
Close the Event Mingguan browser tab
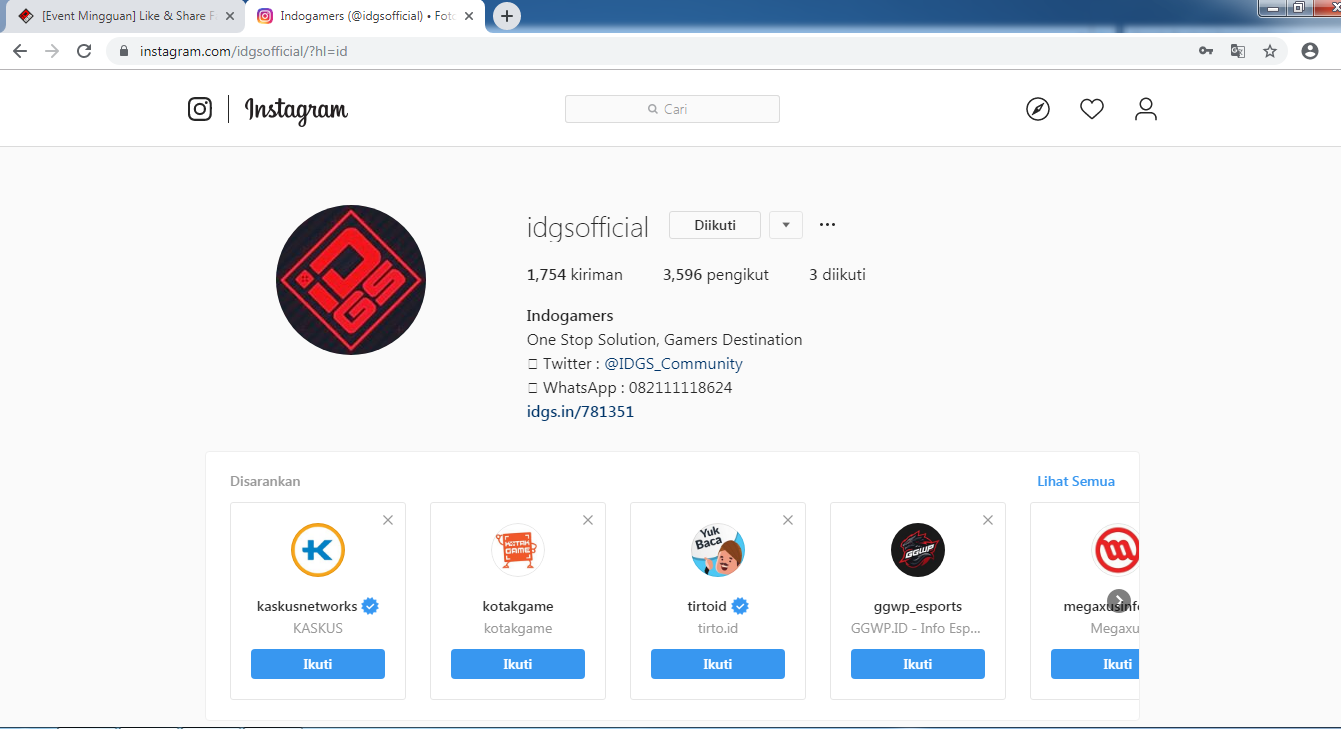click(x=231, y=16)
